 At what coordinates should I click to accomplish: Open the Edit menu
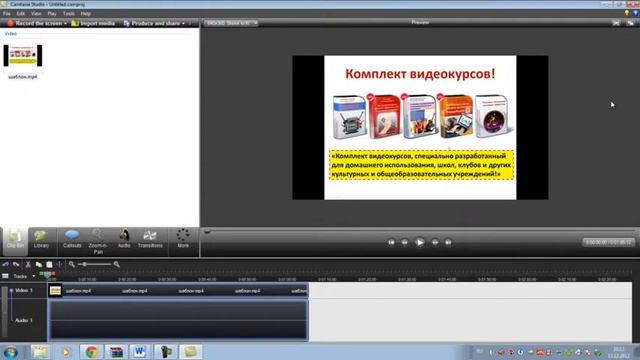[21, 13]
